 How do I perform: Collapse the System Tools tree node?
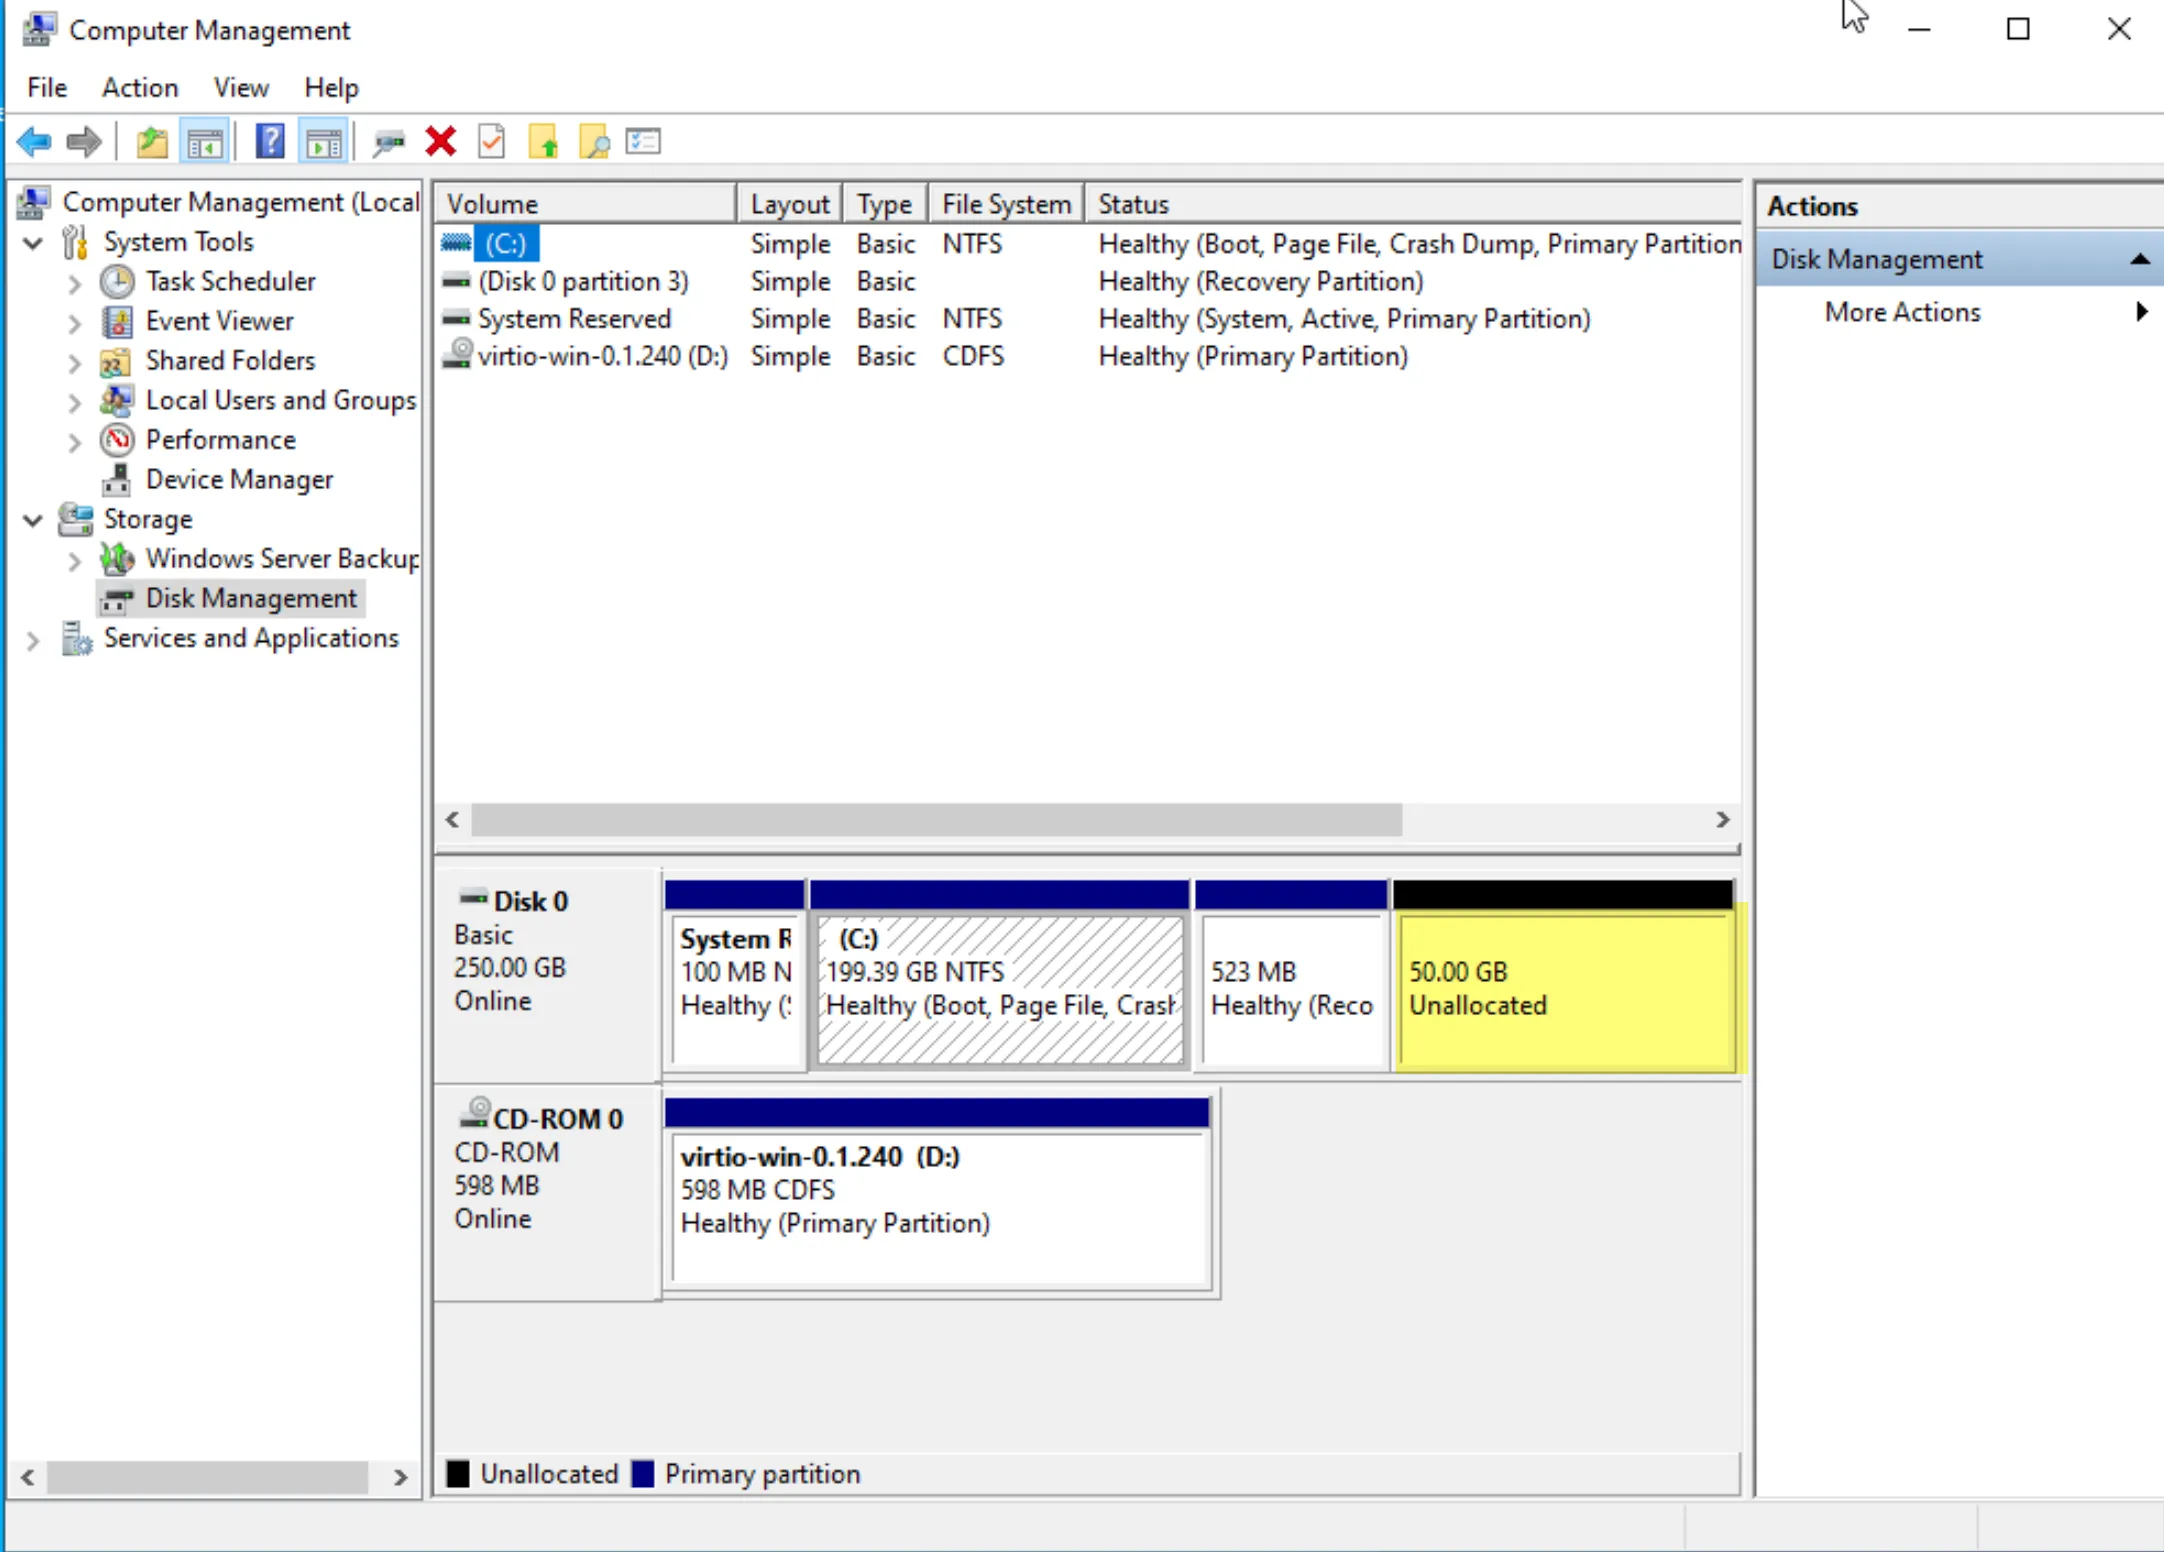(x=33, y=243)
